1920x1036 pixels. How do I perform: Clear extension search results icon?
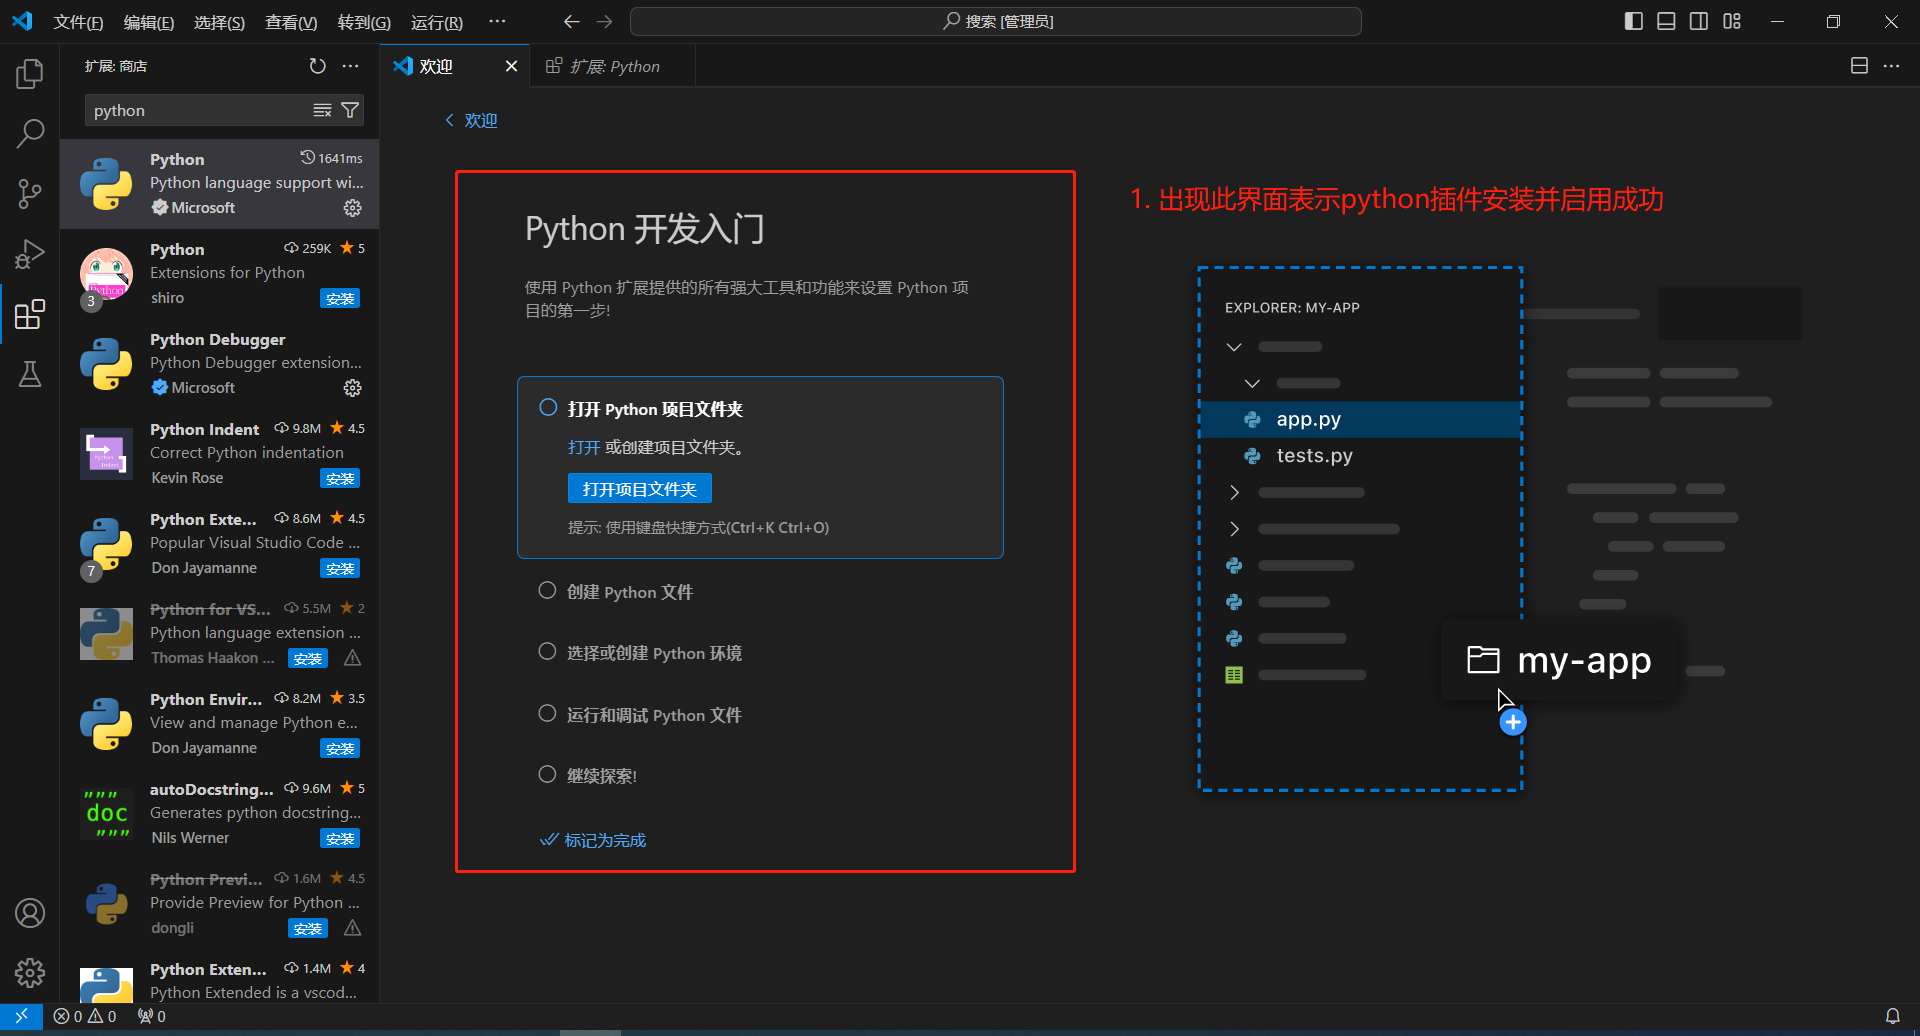click(x=322, y=110)
